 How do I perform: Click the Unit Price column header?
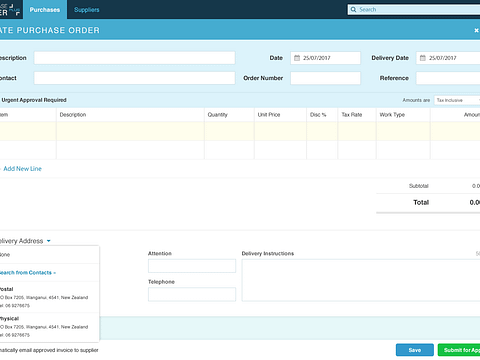point(269,115)
